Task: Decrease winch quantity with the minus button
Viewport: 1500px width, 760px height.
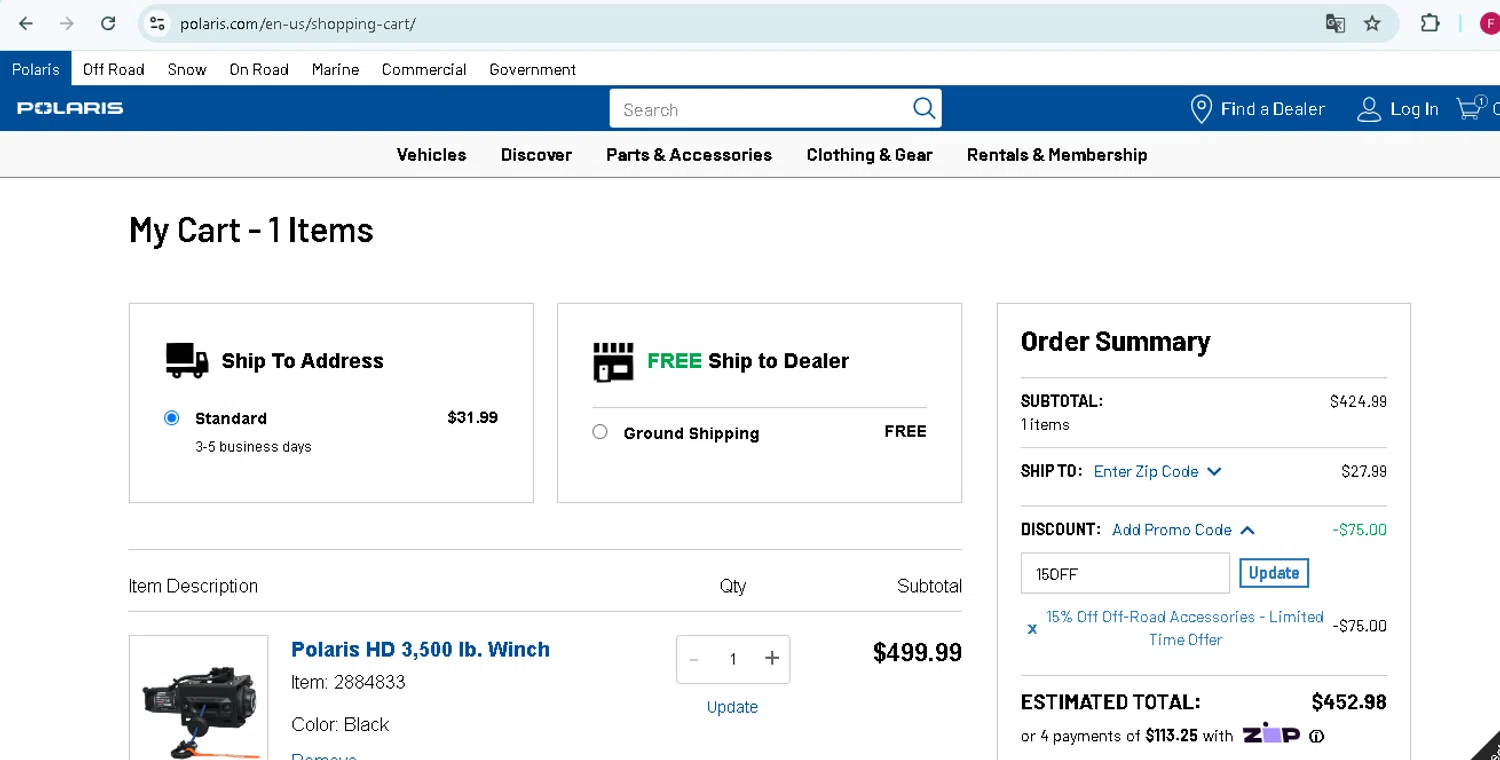Action: click(694, 659)
